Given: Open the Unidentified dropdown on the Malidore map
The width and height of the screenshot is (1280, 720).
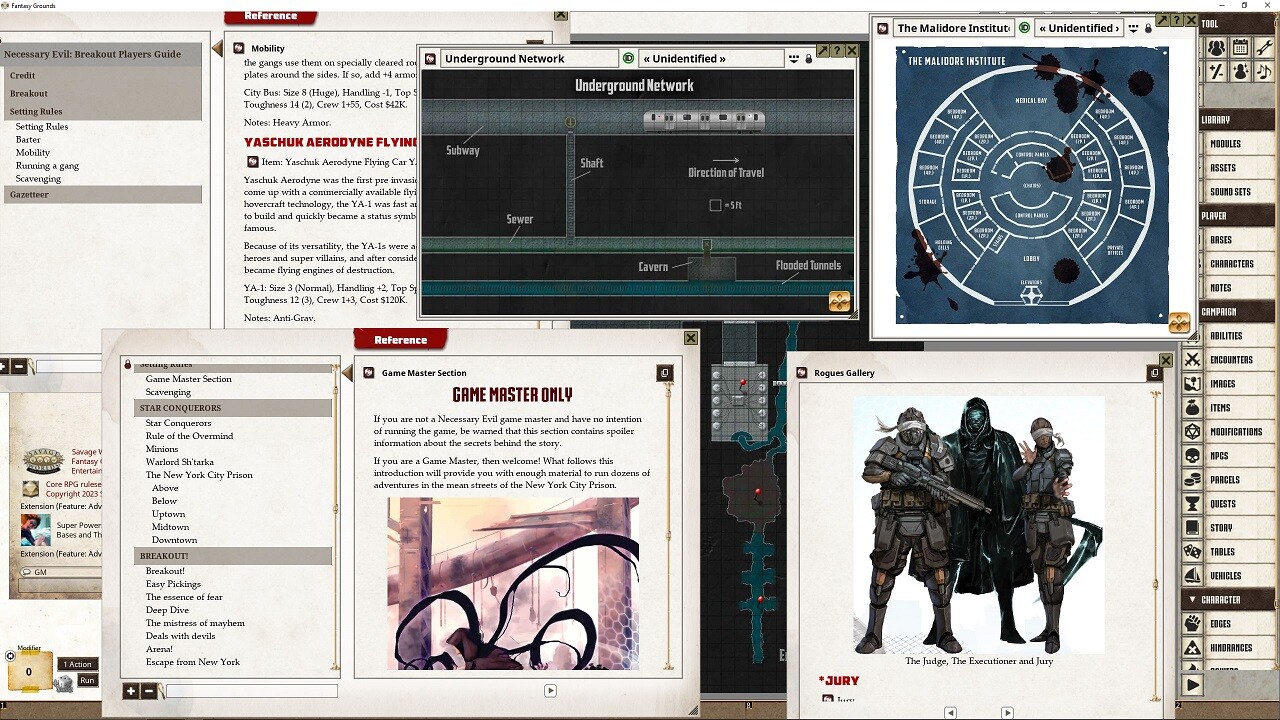Looking at the screenshot, I should click(1079, 28).
